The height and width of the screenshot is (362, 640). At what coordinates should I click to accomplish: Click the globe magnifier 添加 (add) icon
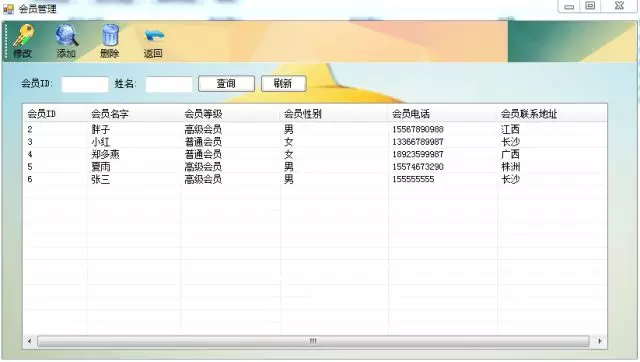(x=67, y=36)
